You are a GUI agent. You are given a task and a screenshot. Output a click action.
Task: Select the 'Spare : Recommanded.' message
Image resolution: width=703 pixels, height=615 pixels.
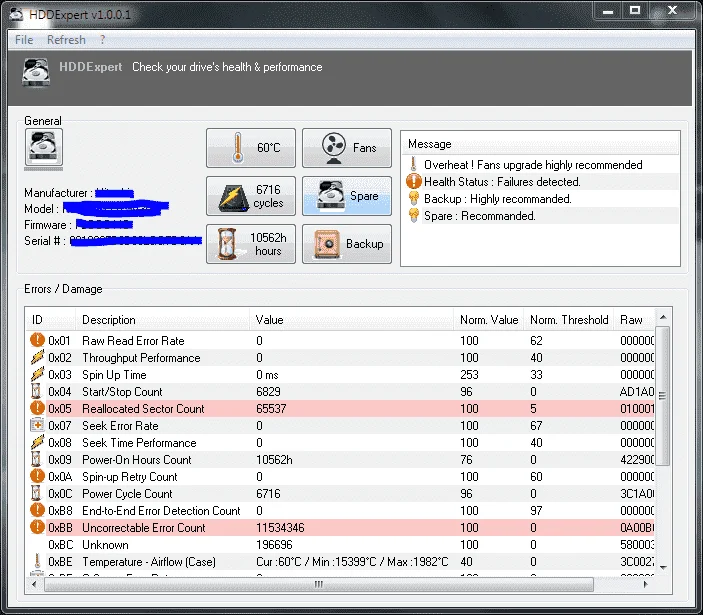pos(480,216)
